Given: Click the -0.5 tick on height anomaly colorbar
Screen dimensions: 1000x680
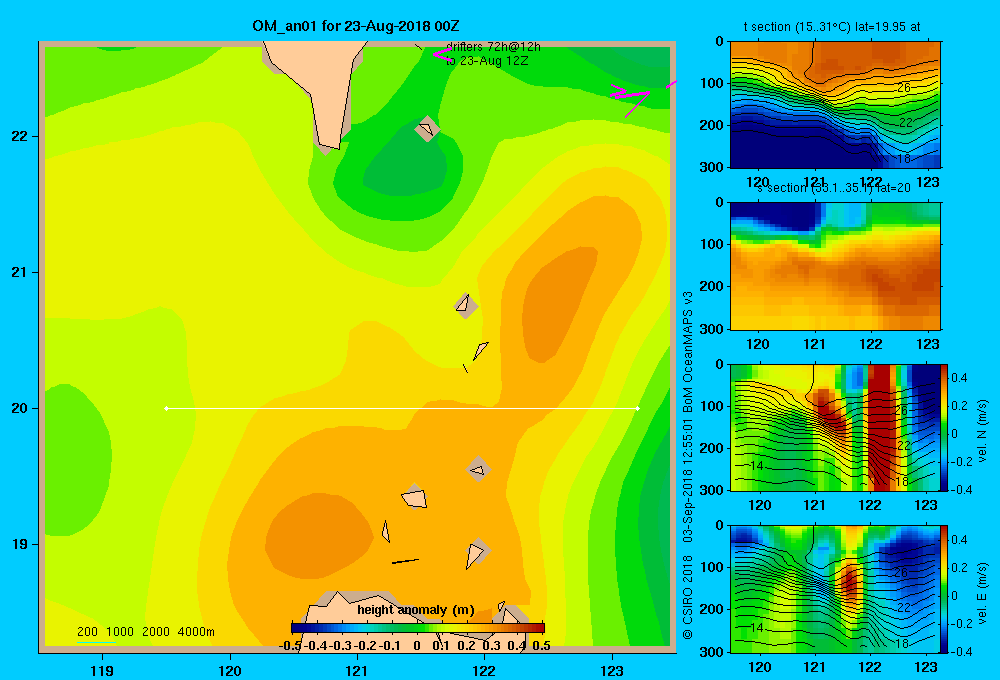Looking at the screenshot, I should tap(290, 646).
